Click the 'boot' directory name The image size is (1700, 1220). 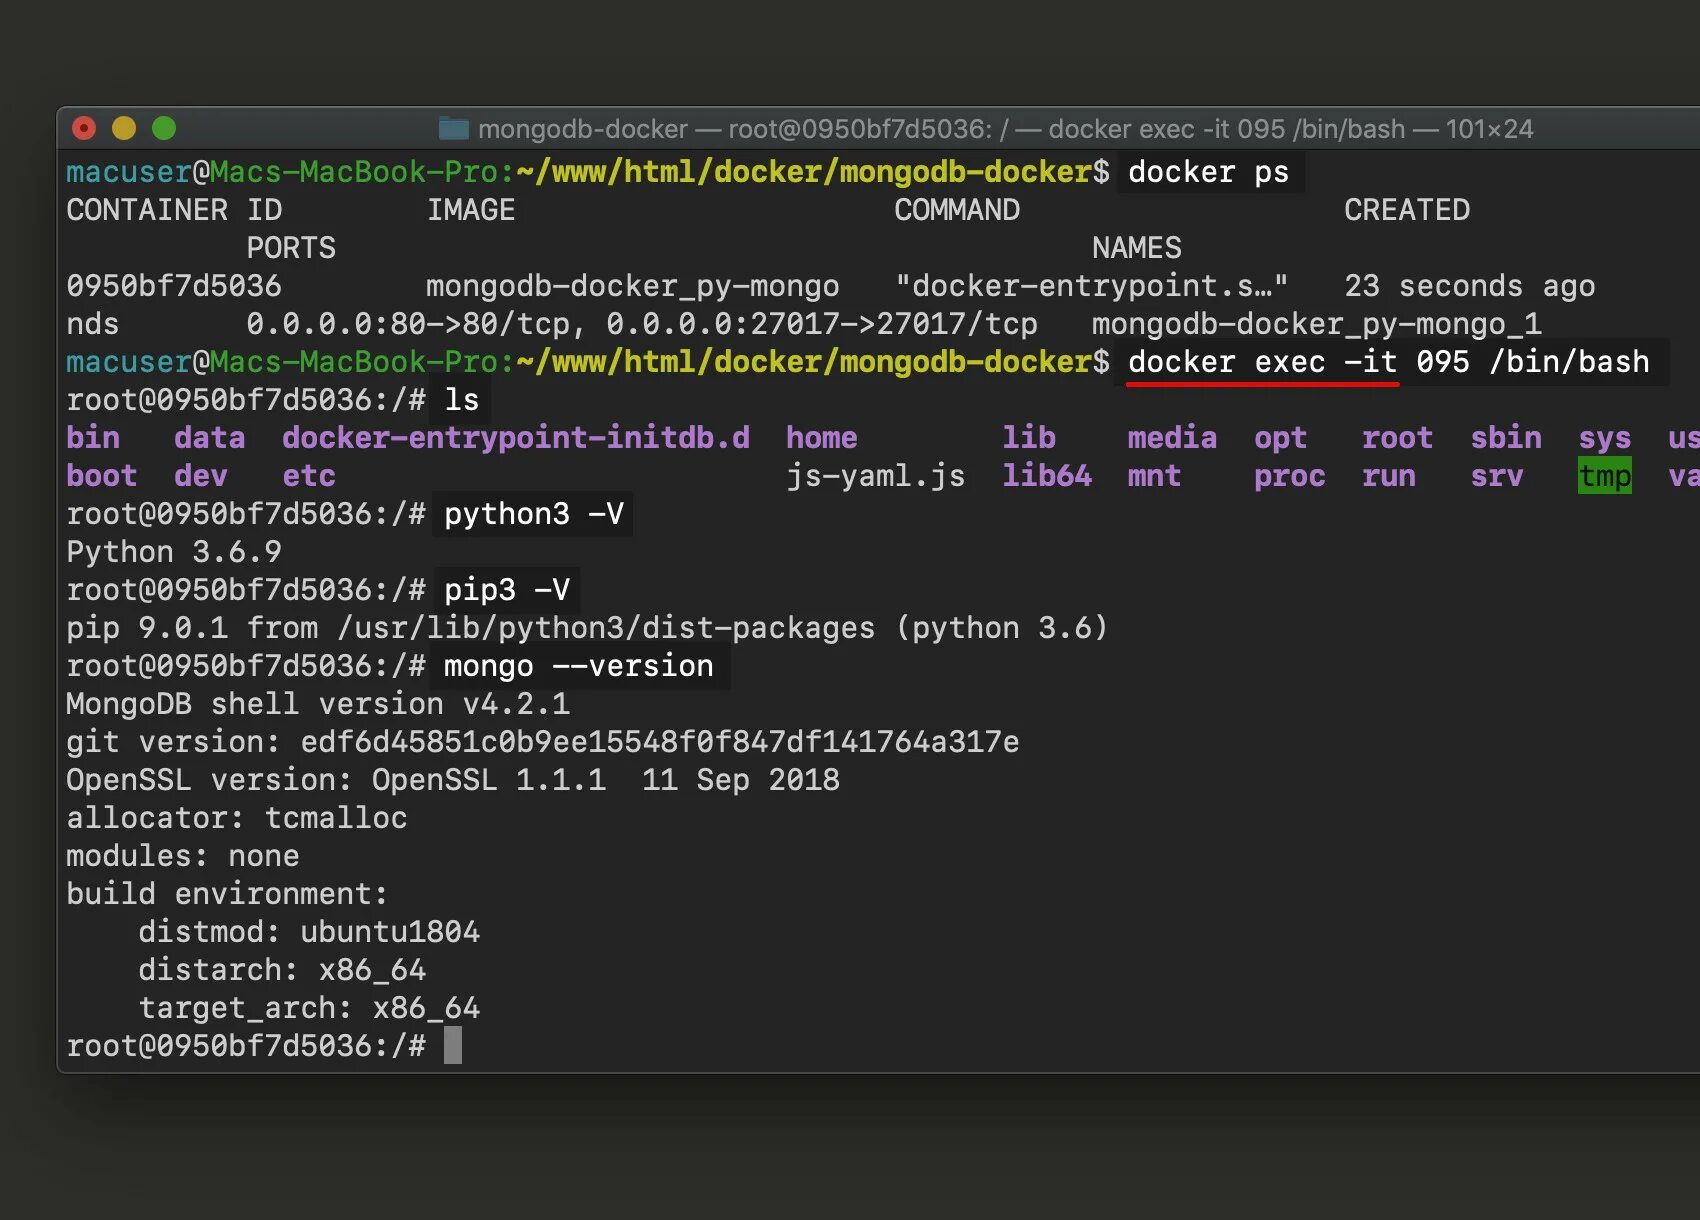102,476
